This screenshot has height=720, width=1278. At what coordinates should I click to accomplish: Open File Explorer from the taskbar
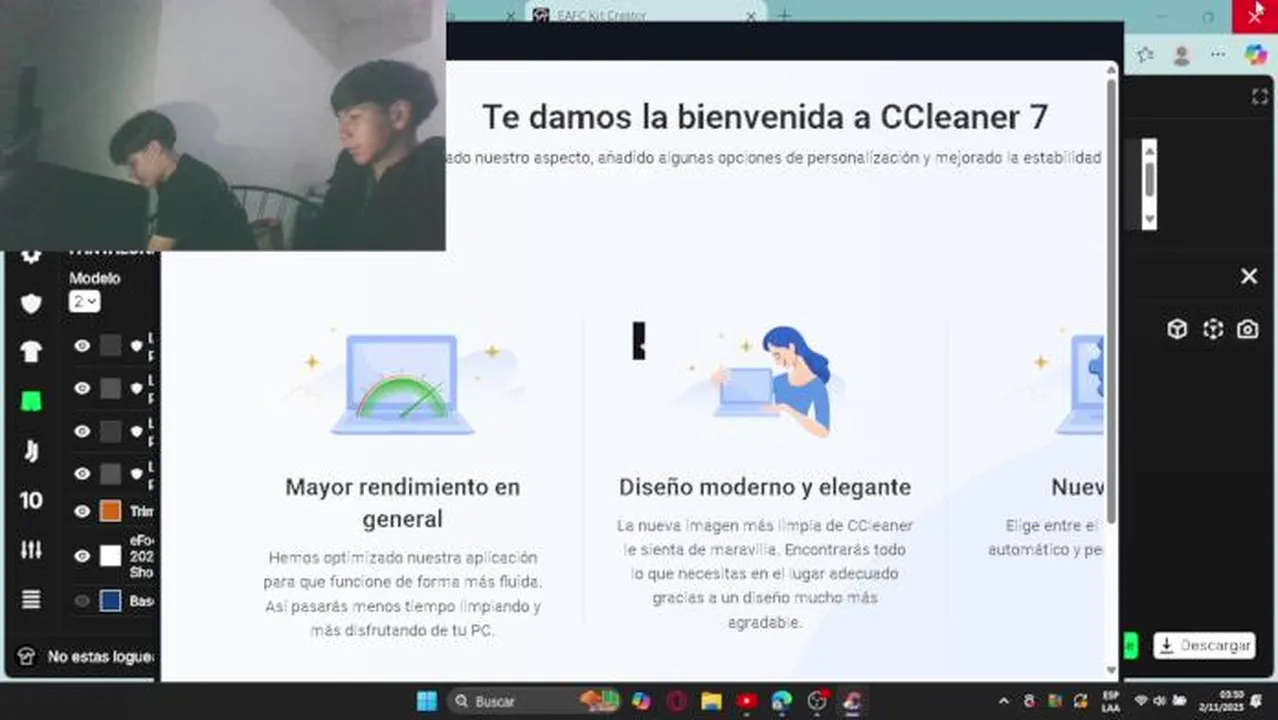coord(711,701)
